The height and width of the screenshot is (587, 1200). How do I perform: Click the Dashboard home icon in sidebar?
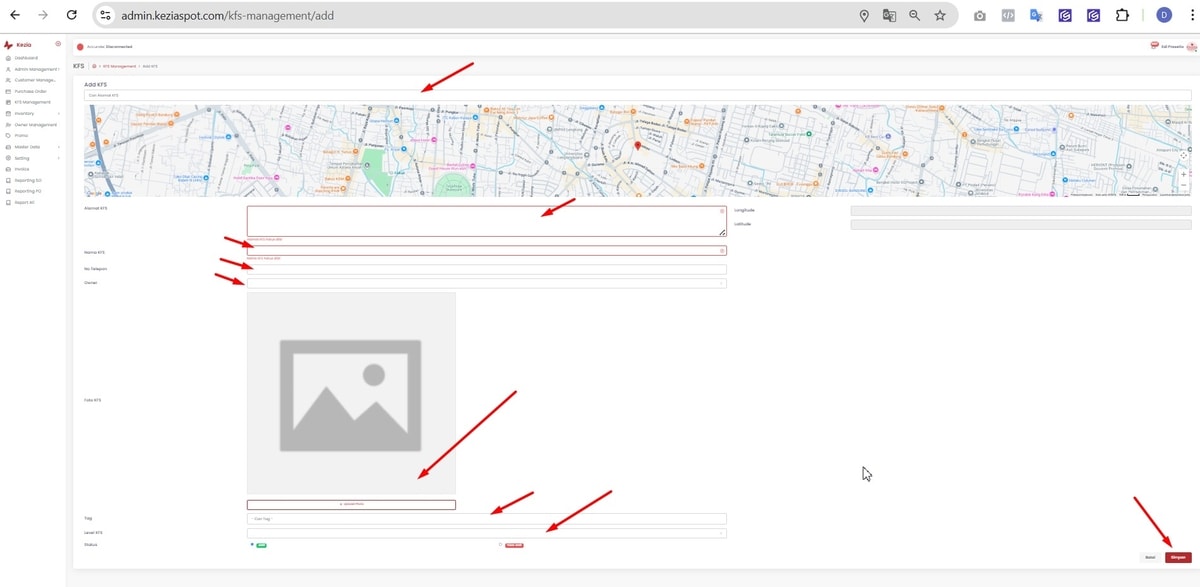point(9,58)
